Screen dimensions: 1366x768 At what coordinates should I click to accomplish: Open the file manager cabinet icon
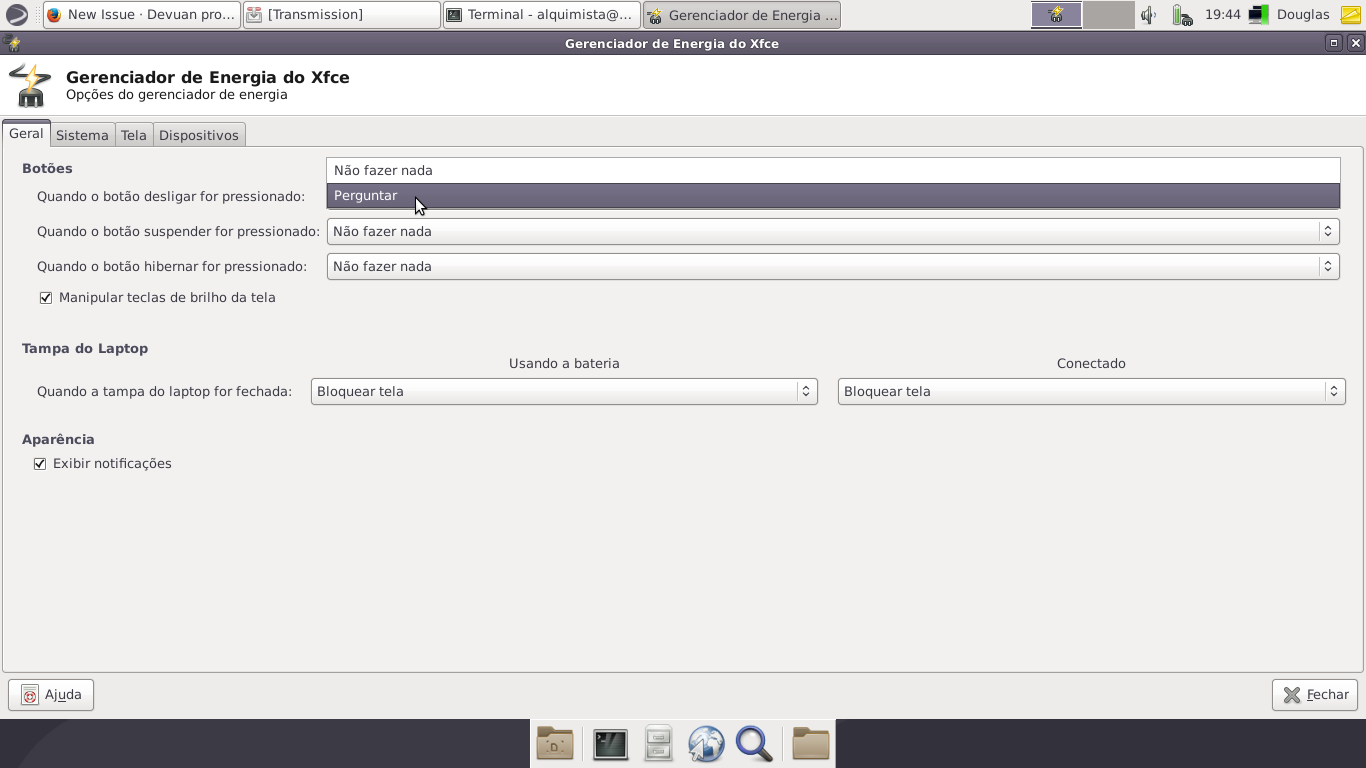pos(658,744)
